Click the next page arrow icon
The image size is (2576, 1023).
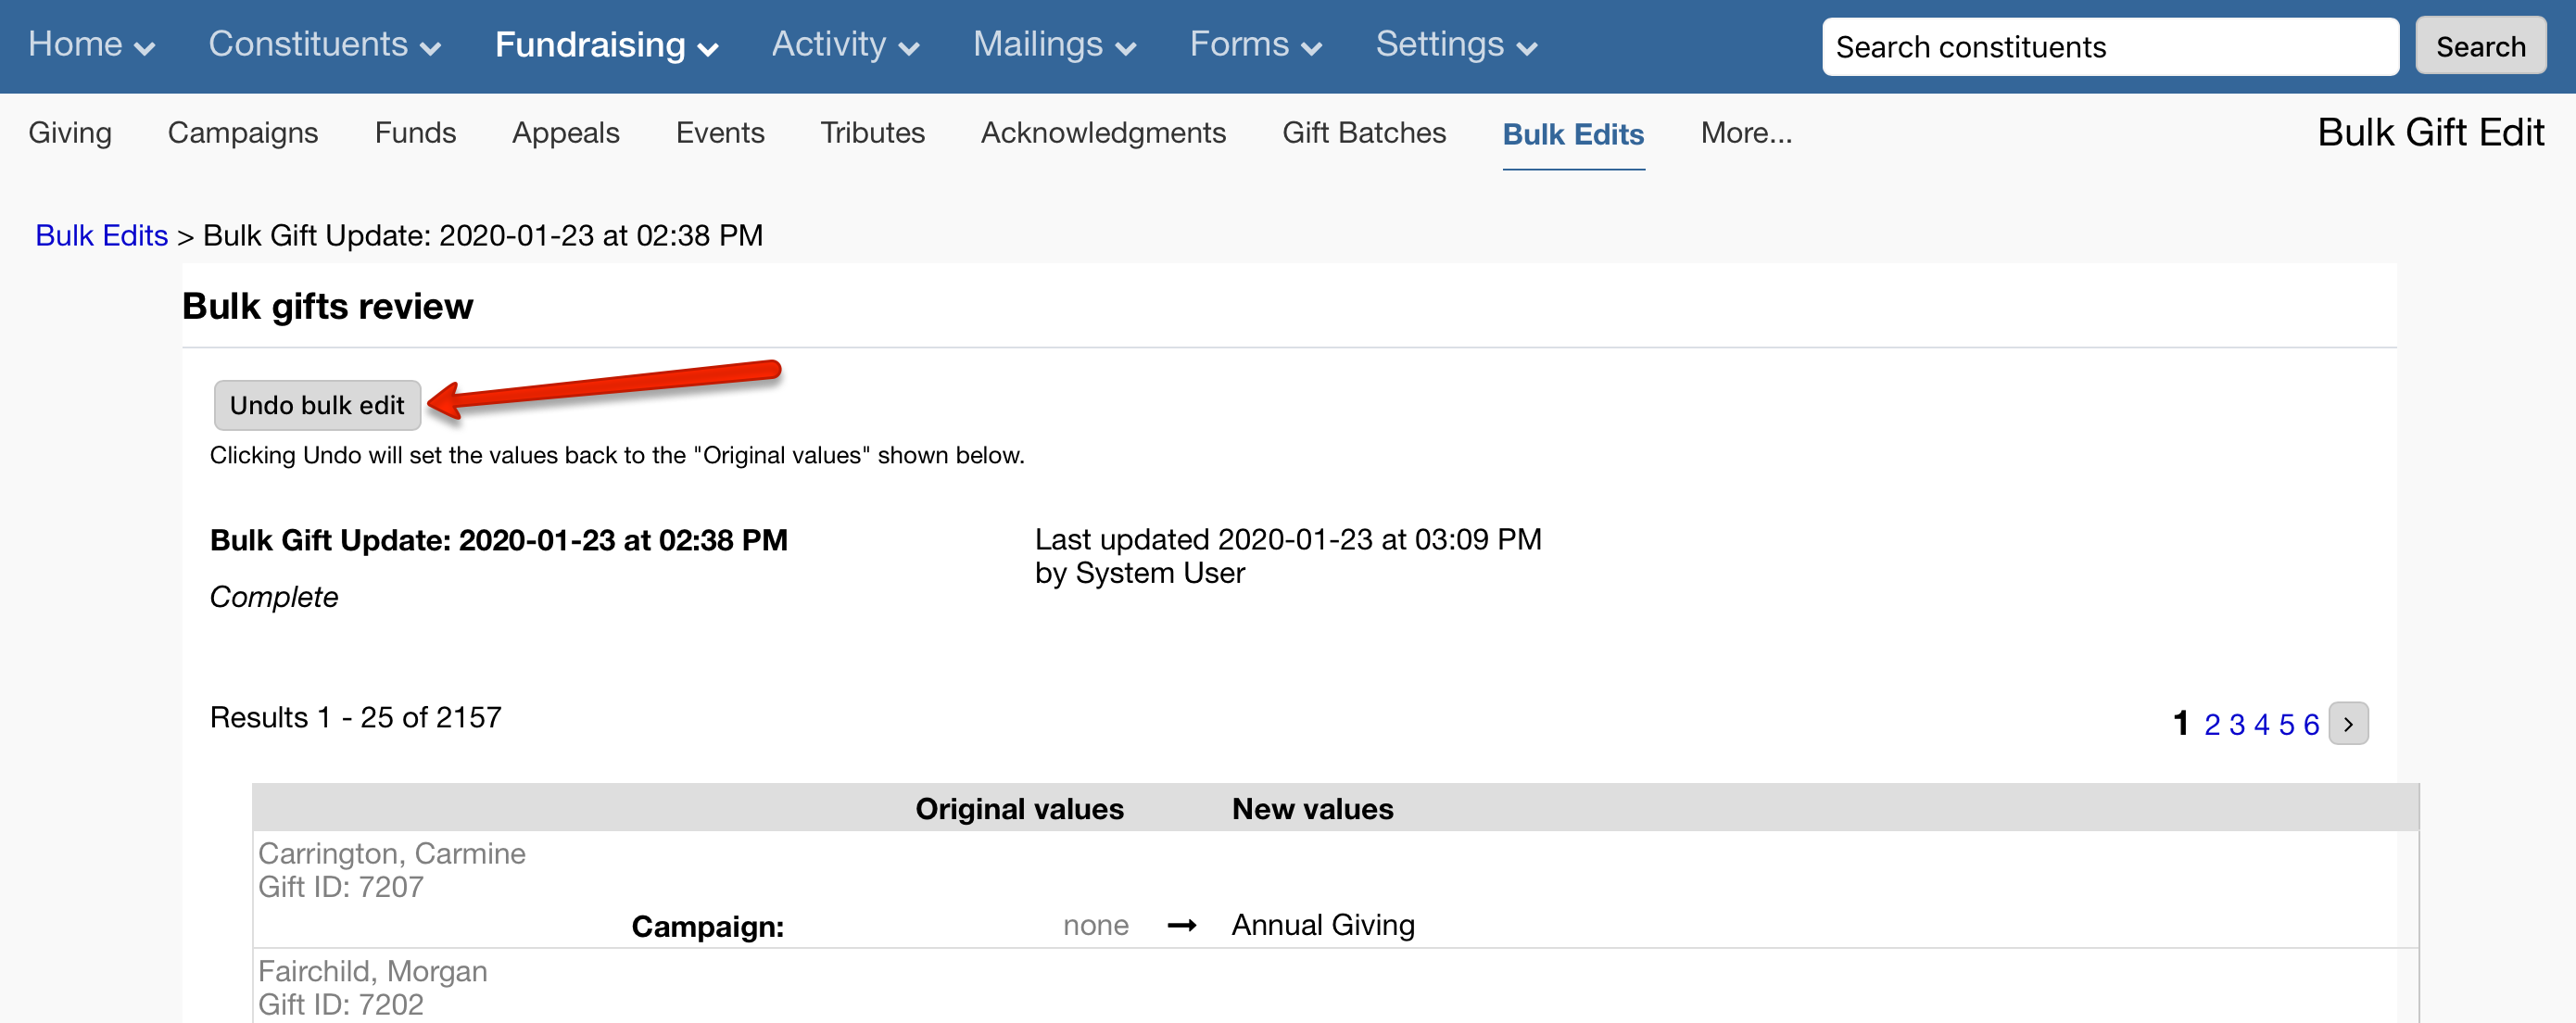pyautogui.click(x=2348, y=724)
